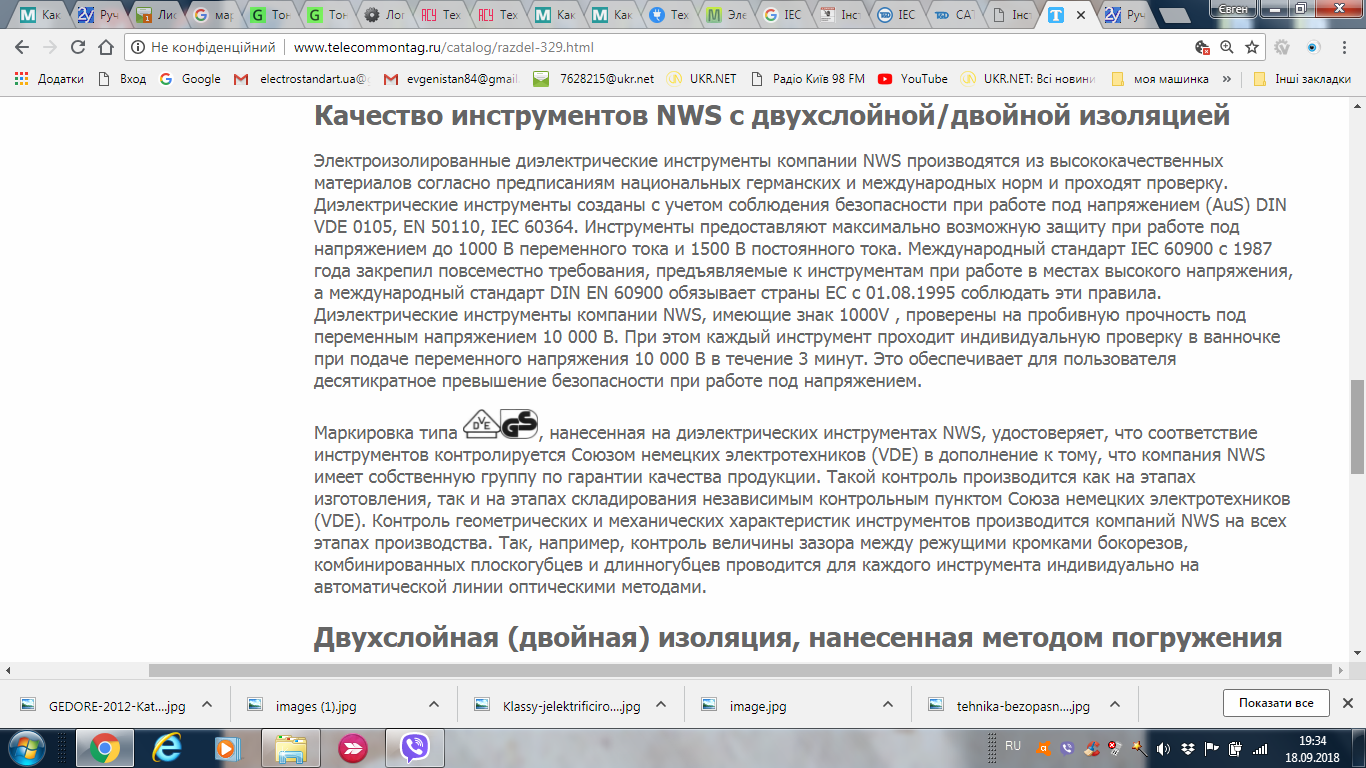
Task: Open the Радіо Київ 98 FM bookmark
Action: click(807, 79)
